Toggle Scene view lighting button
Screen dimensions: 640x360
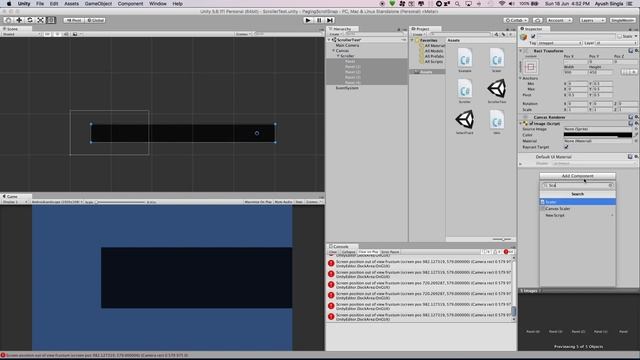click(x=57, y=34)
